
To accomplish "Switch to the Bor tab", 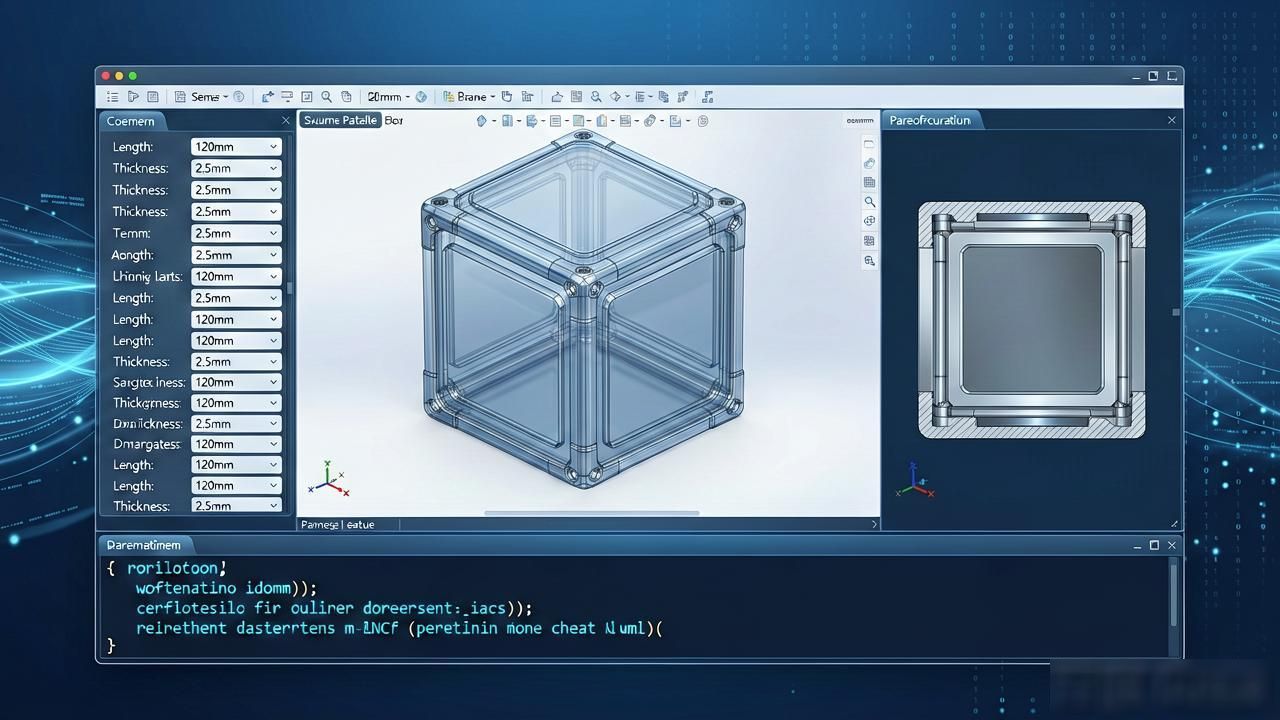I will click(x=394, y=120).
